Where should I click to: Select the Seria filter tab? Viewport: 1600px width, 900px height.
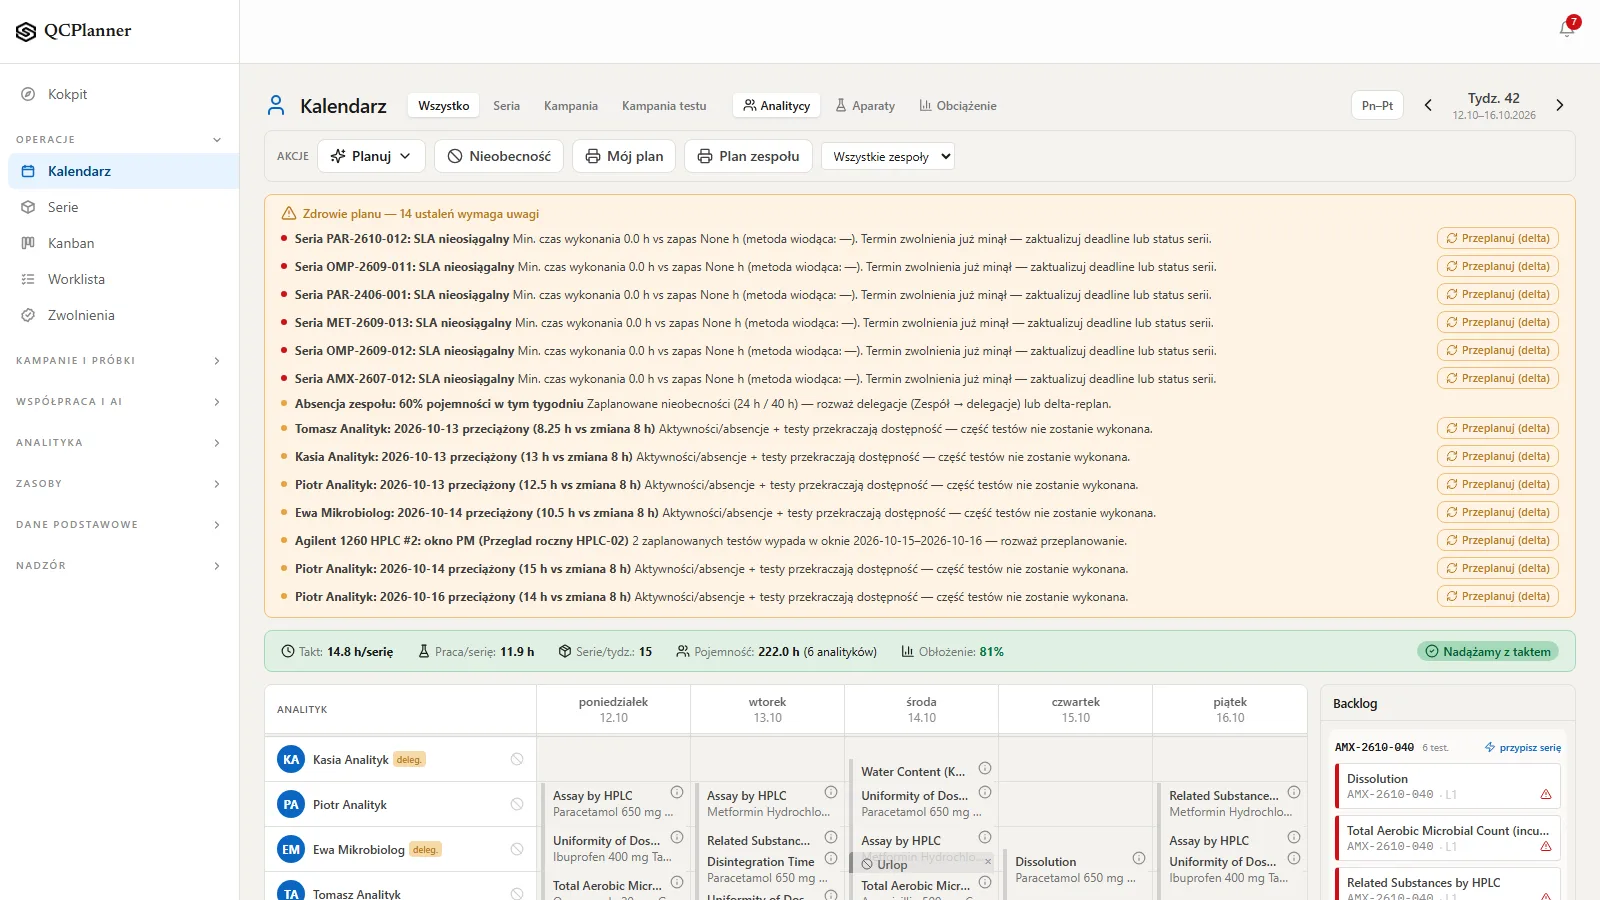pos(506,105)
